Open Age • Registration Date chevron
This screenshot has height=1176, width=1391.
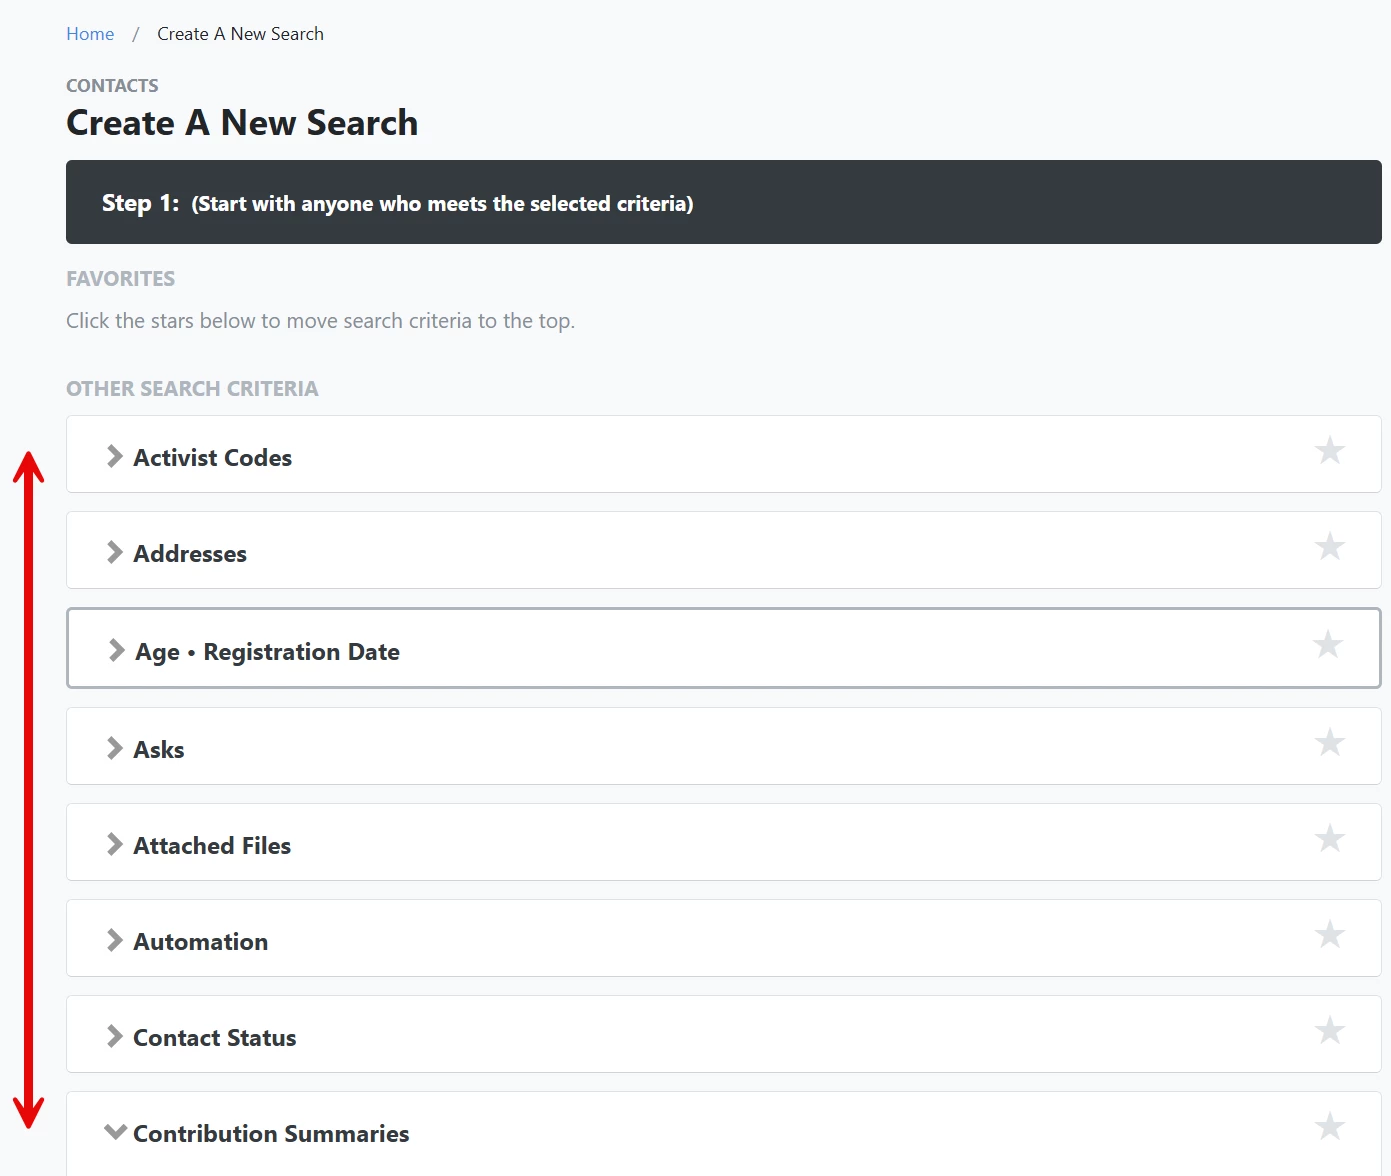click(116, 650)
